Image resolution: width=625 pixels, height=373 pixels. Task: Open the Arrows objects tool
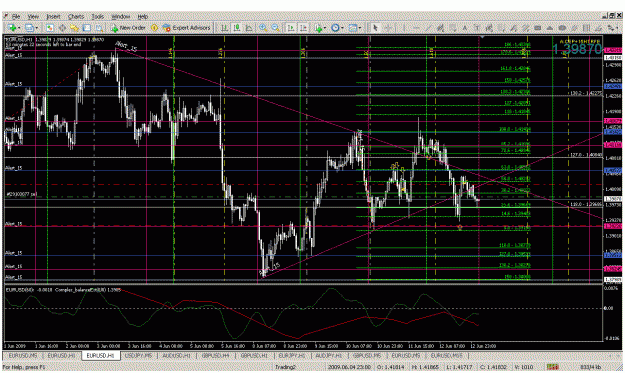[611, 28]
